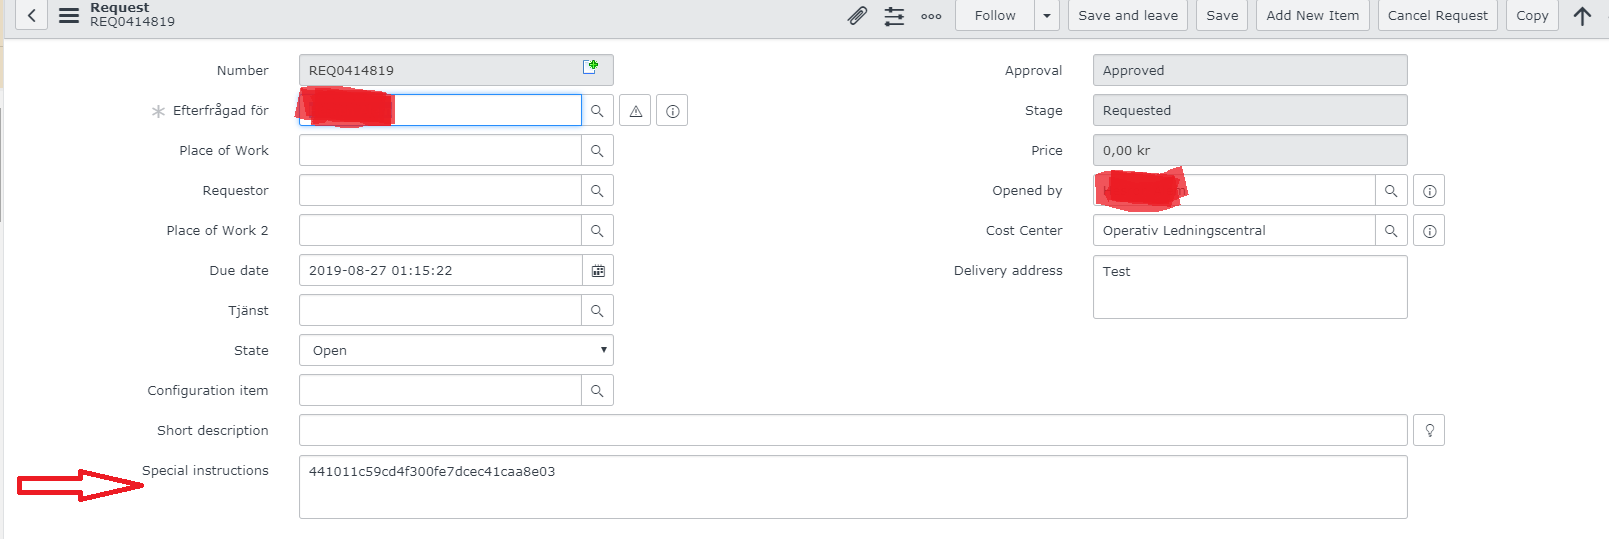The height and width of the screenshot is (539, 1609).
Task: Open the Place of Work 2 lookup magnifier
Action: (x=597, y=230)
